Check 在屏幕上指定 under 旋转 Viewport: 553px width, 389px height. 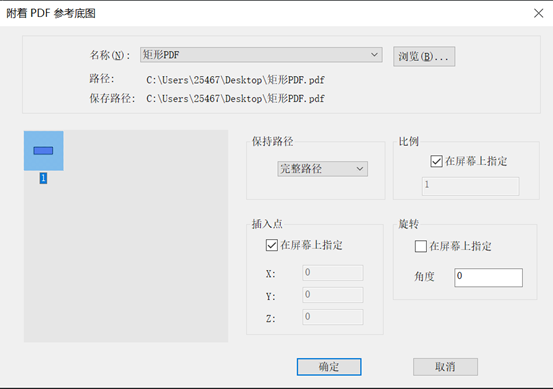(420, 246)
